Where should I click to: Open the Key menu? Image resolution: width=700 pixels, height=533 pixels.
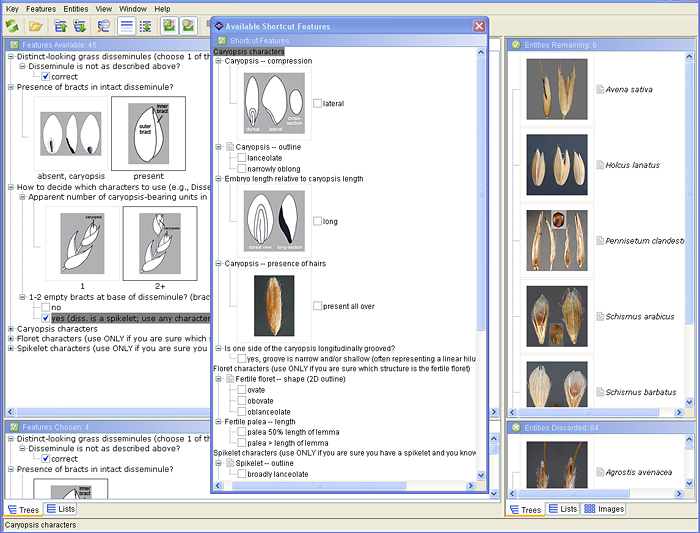(x=12, y=9)
